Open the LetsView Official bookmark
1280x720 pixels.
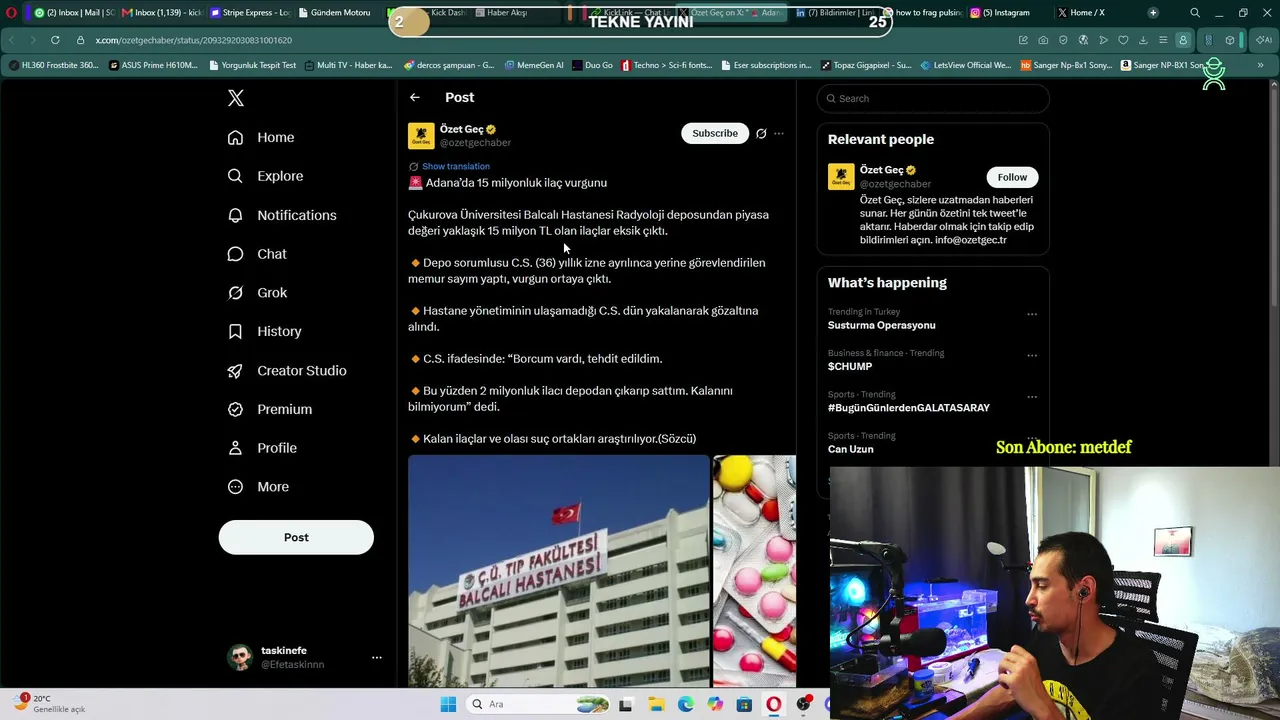[x=966, y=65]
